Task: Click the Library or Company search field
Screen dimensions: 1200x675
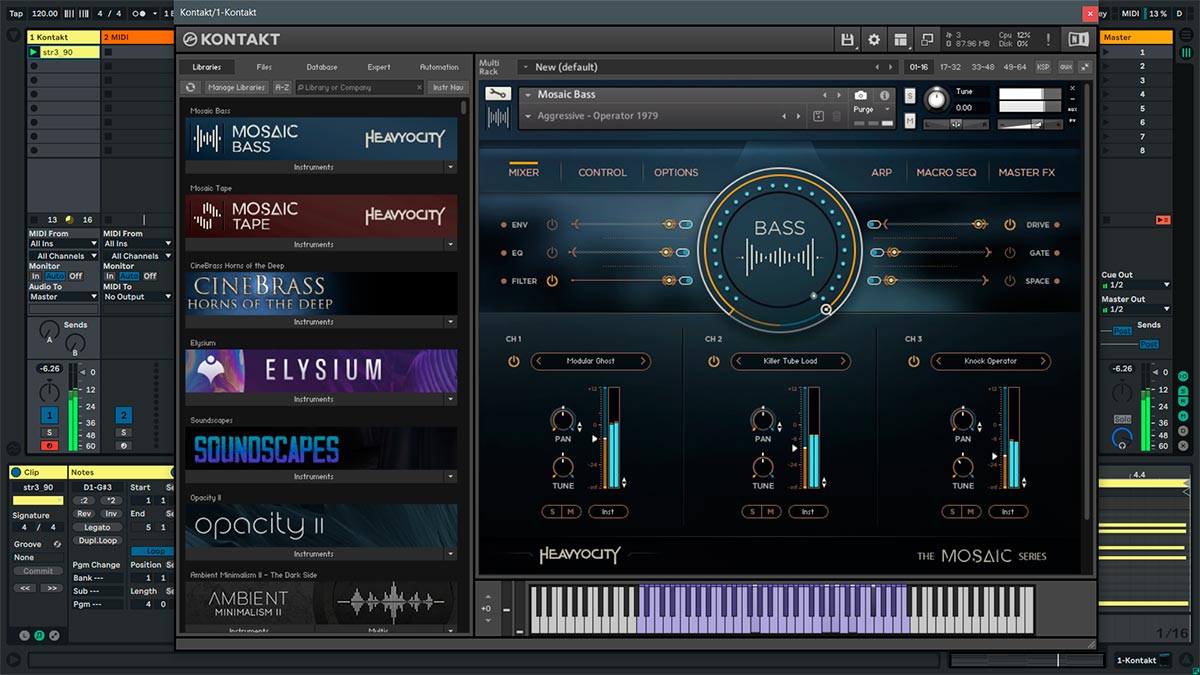Action: coord(359,88)
